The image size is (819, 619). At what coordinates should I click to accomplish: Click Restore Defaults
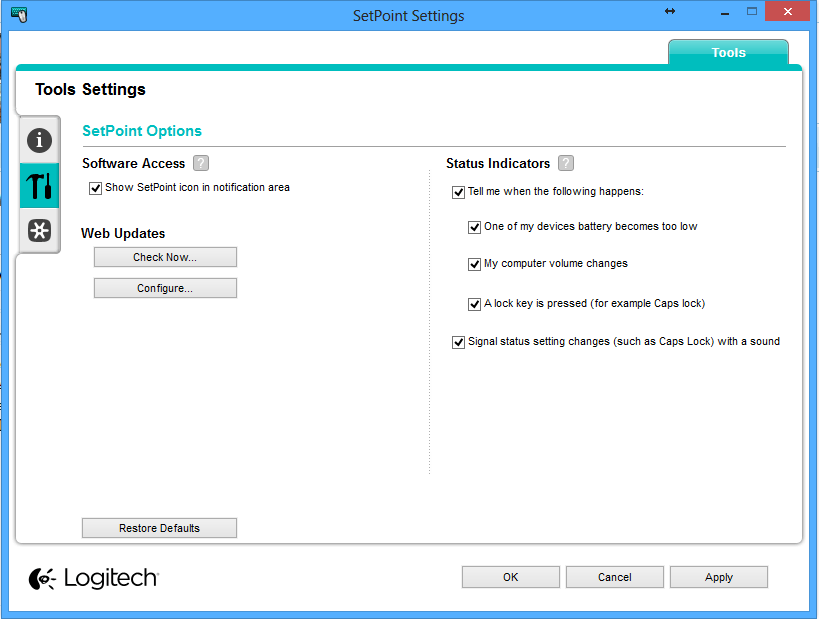159,528
